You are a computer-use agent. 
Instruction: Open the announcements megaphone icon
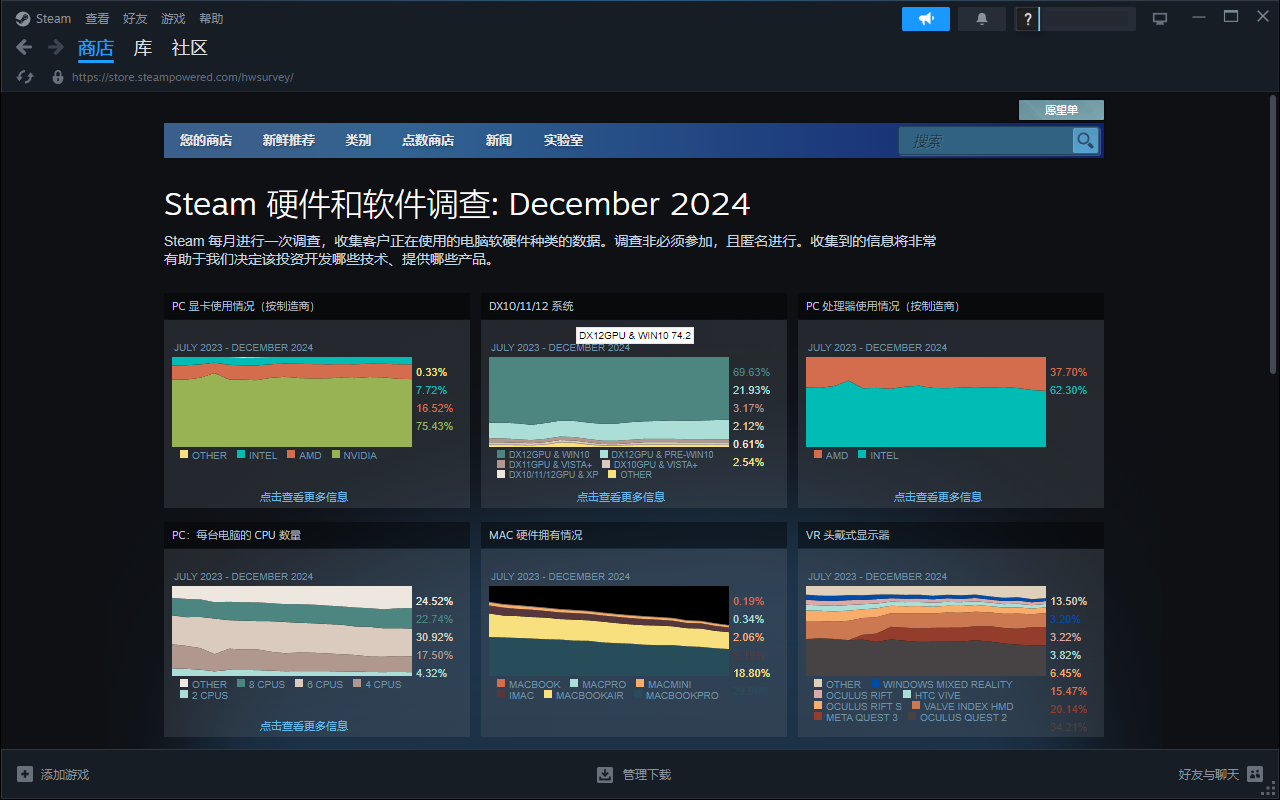click(x=925, y=18)
